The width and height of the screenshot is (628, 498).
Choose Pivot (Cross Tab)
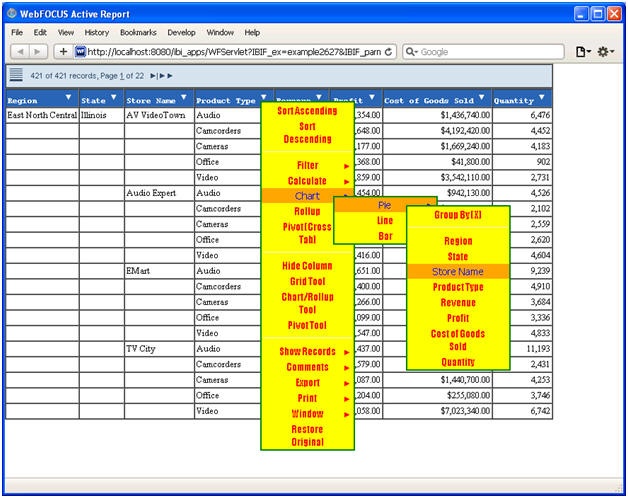[308, 233]
